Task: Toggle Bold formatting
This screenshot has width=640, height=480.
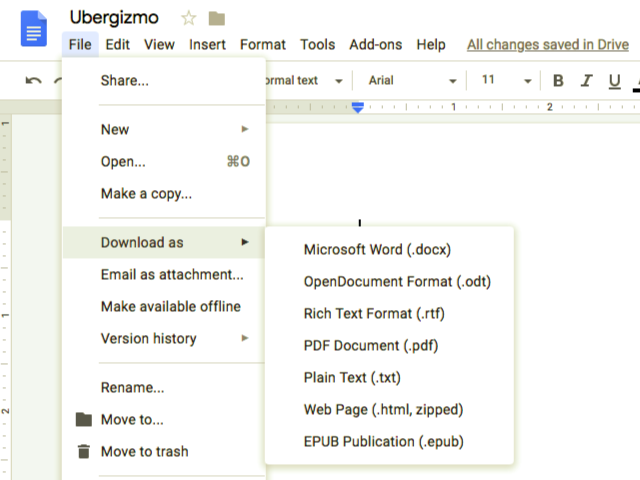Action: tap(558, 81)
